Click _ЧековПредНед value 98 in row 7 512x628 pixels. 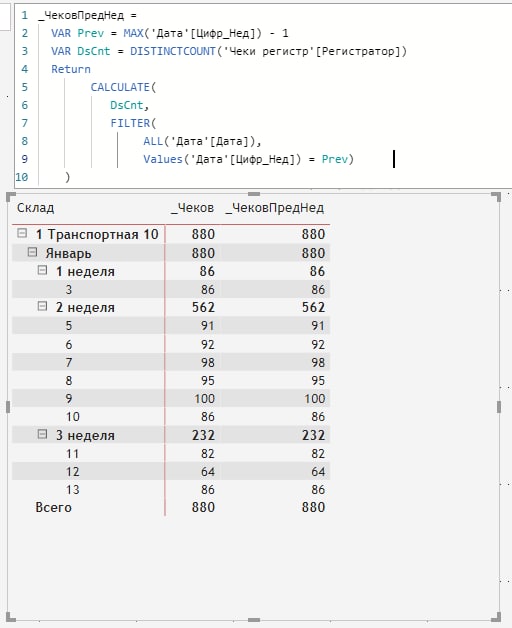coord(318,362)
